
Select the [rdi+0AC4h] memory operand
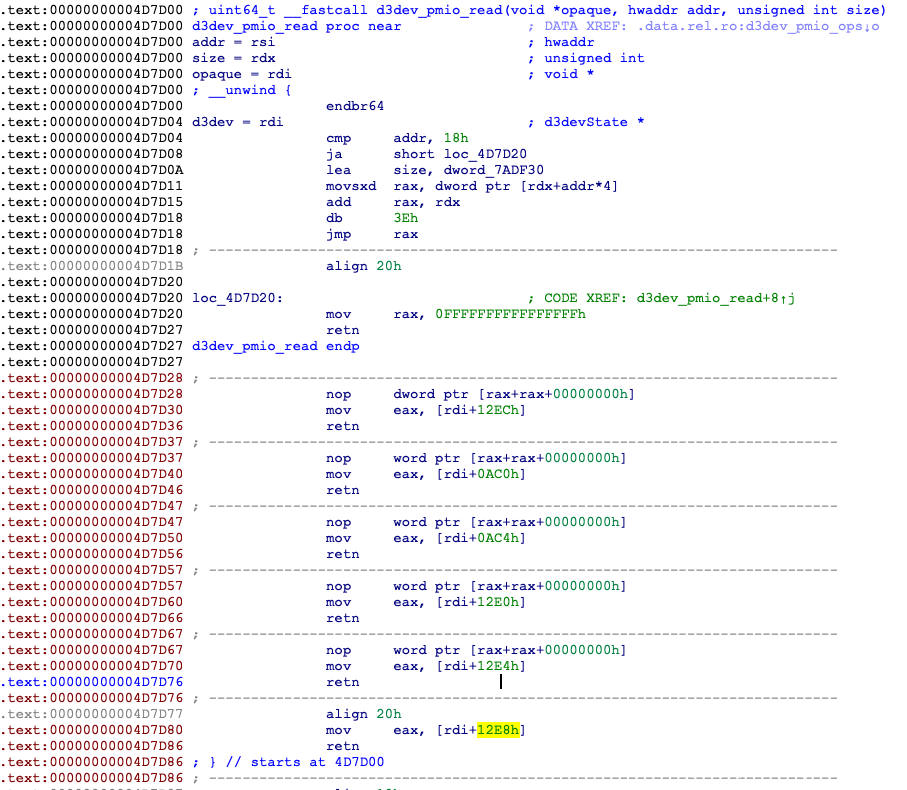480,538
